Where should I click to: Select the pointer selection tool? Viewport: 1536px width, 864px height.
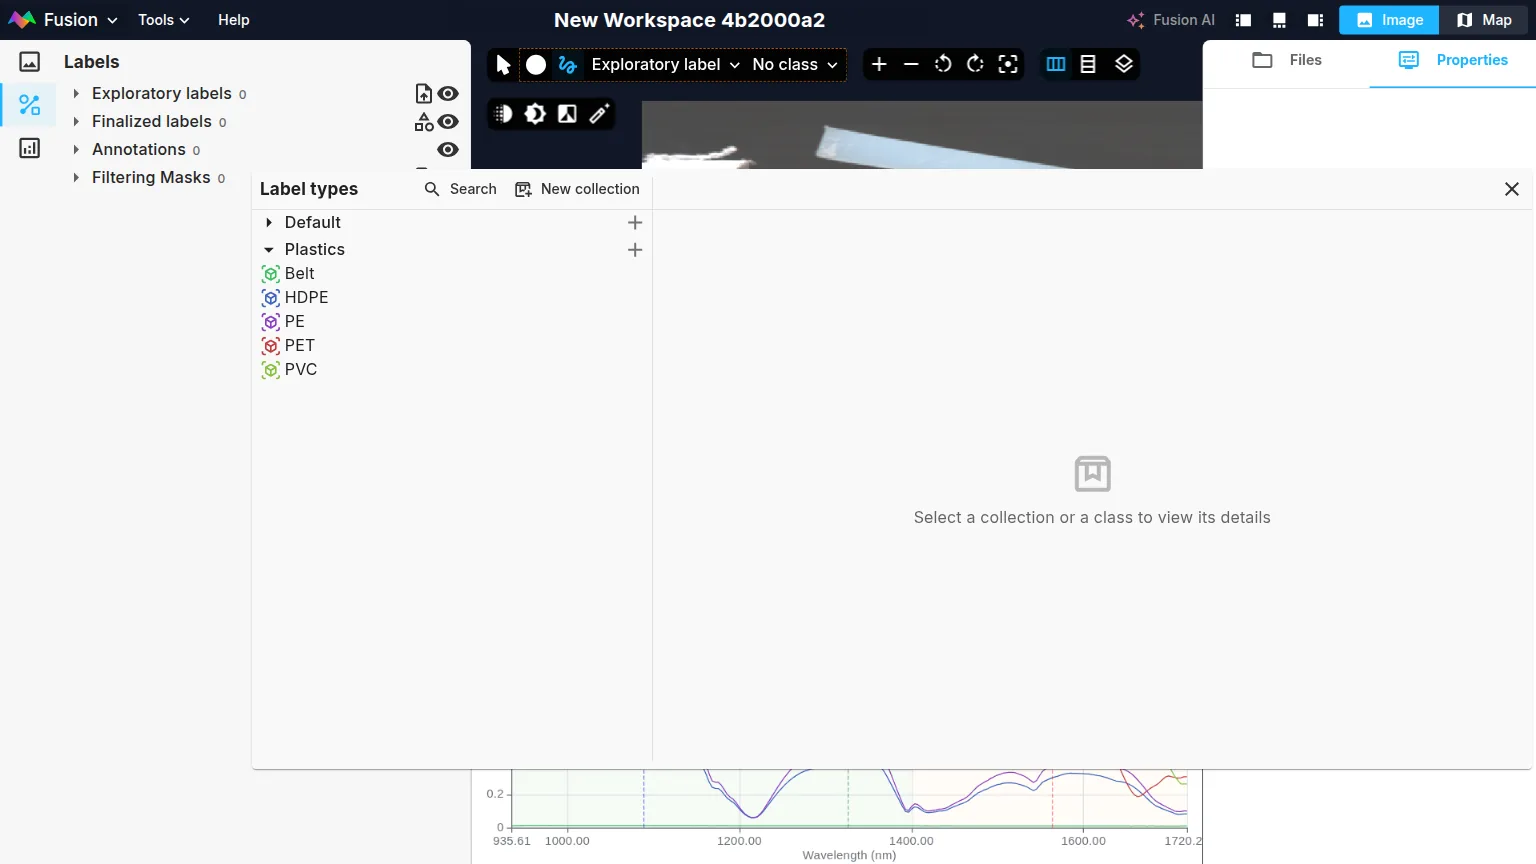[503, 65]
